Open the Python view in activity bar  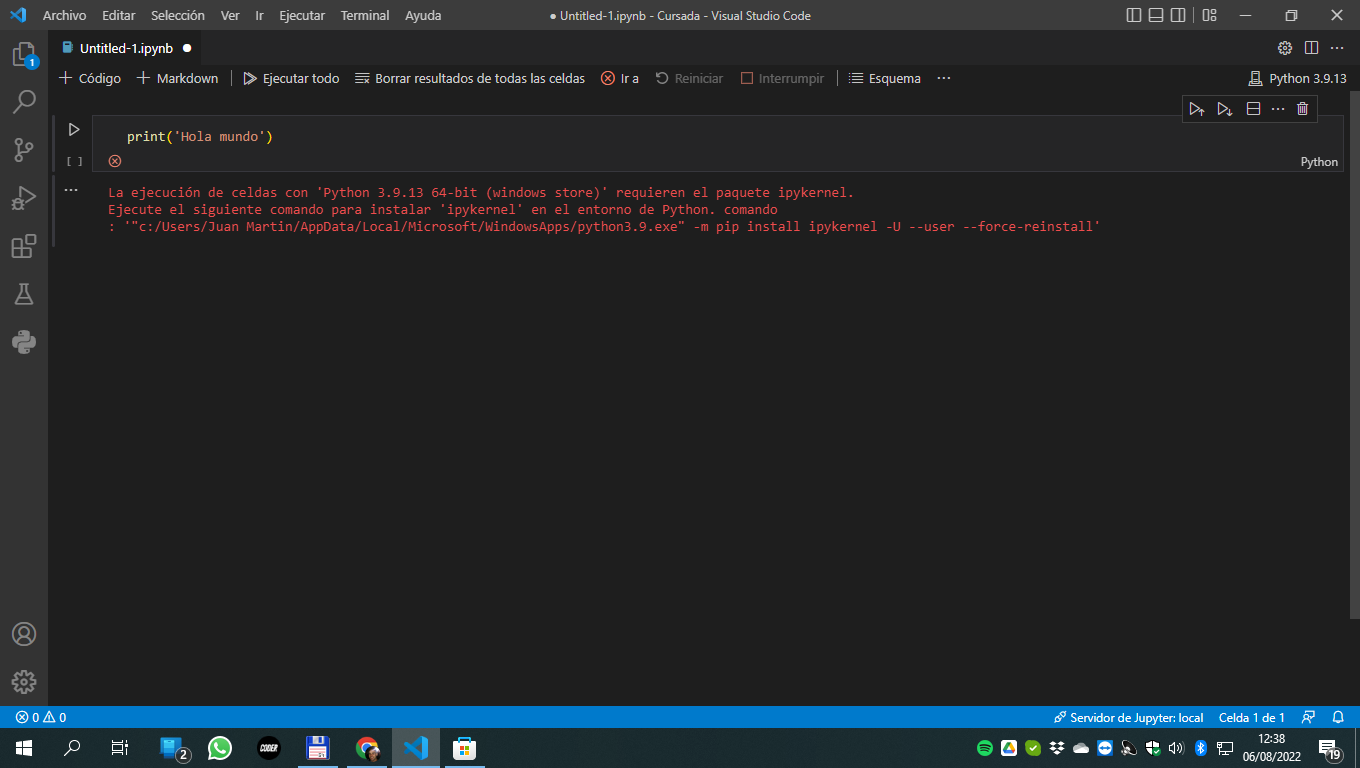[24, 342]
